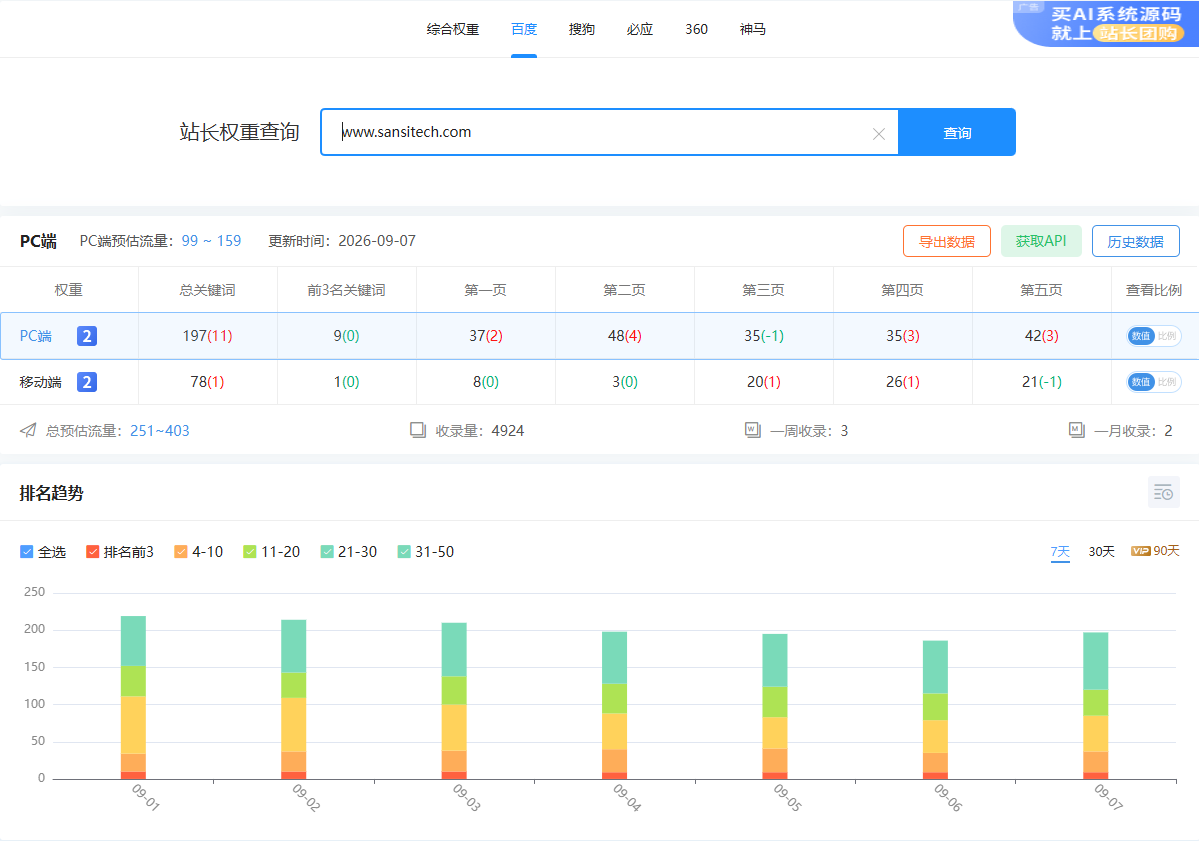Viewport: 1199px width, 841px height.
Task: Open 历史数据 button
Action: click(1136, 242)
